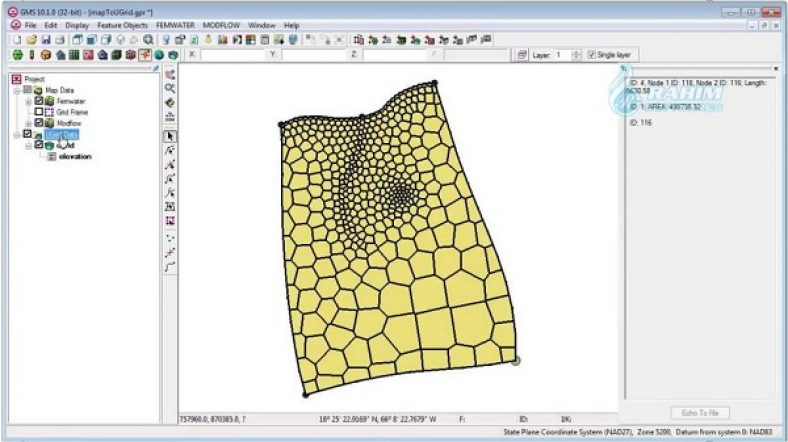
Task: Switch to the TIN module icon
Action: pos(18,55)
